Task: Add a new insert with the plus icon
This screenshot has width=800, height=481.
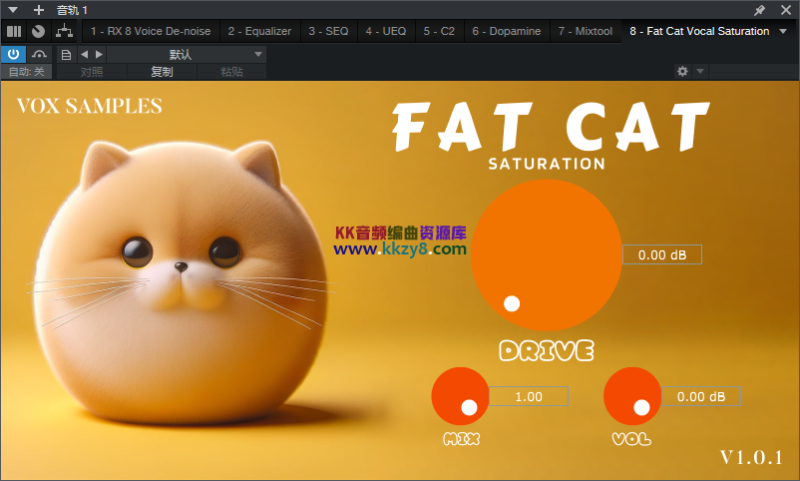Action: click(x=39, y=10)
